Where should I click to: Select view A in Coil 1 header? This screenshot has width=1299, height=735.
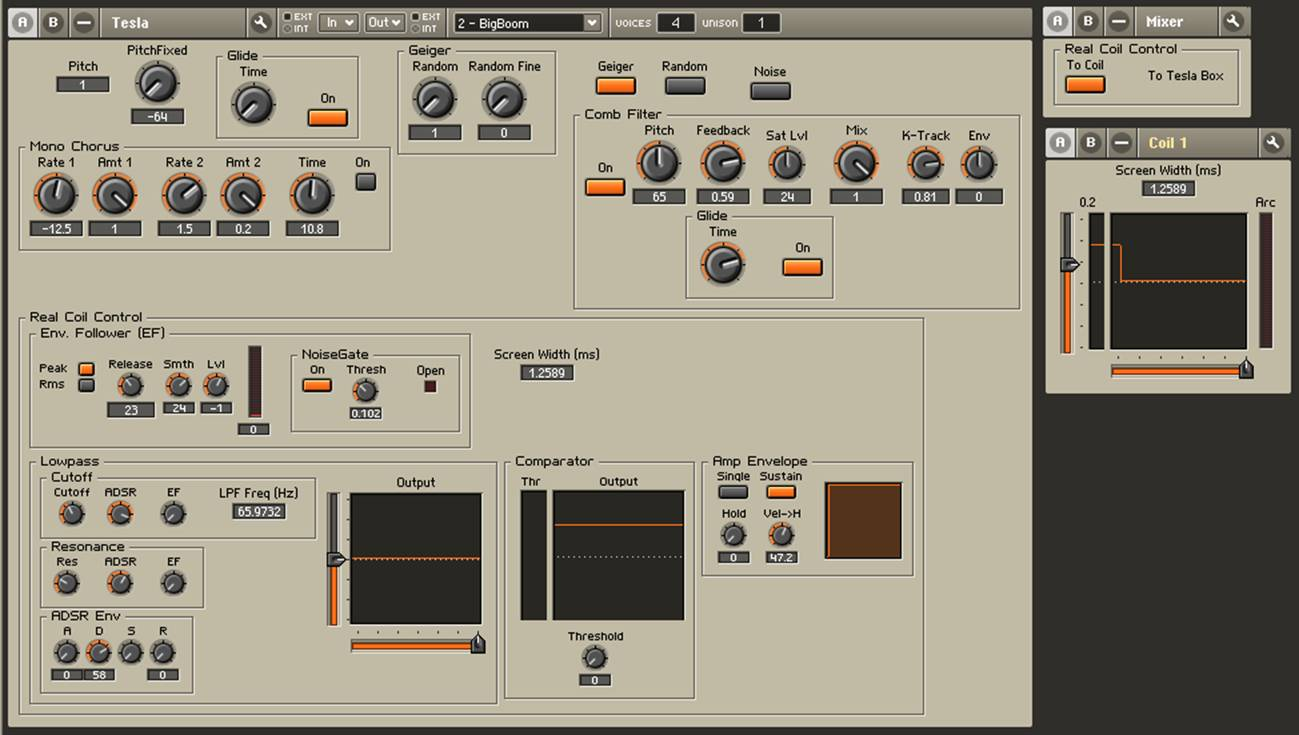(1060, 142)
